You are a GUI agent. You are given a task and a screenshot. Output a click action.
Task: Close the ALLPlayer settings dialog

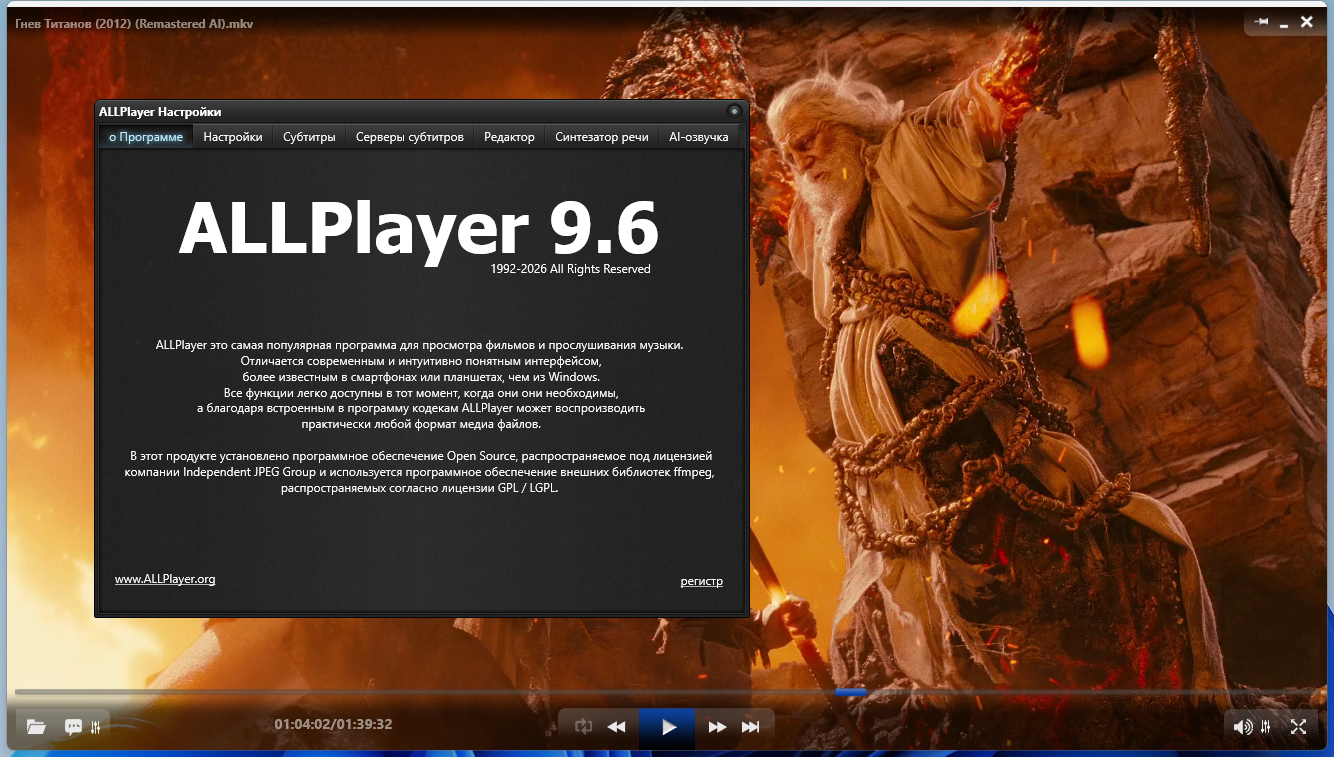pyautogui.click(x=734, y=111)
